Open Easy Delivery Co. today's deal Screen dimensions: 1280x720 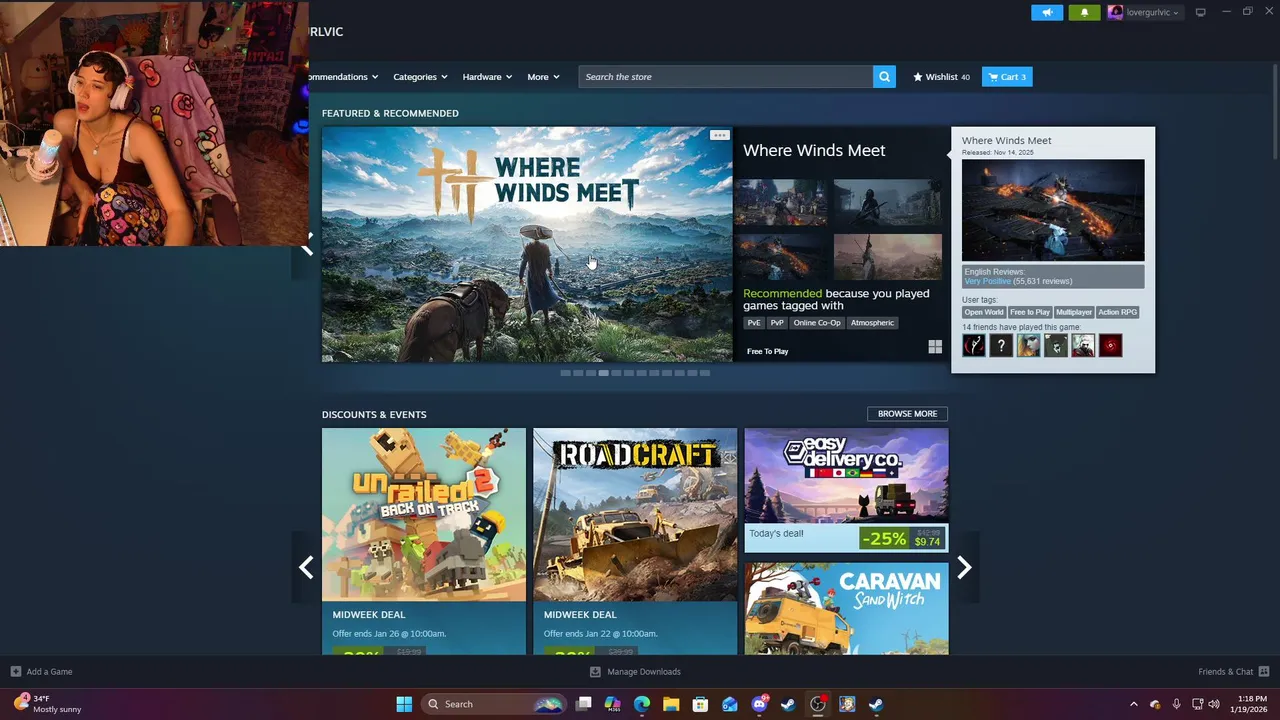tap(846, 490)
